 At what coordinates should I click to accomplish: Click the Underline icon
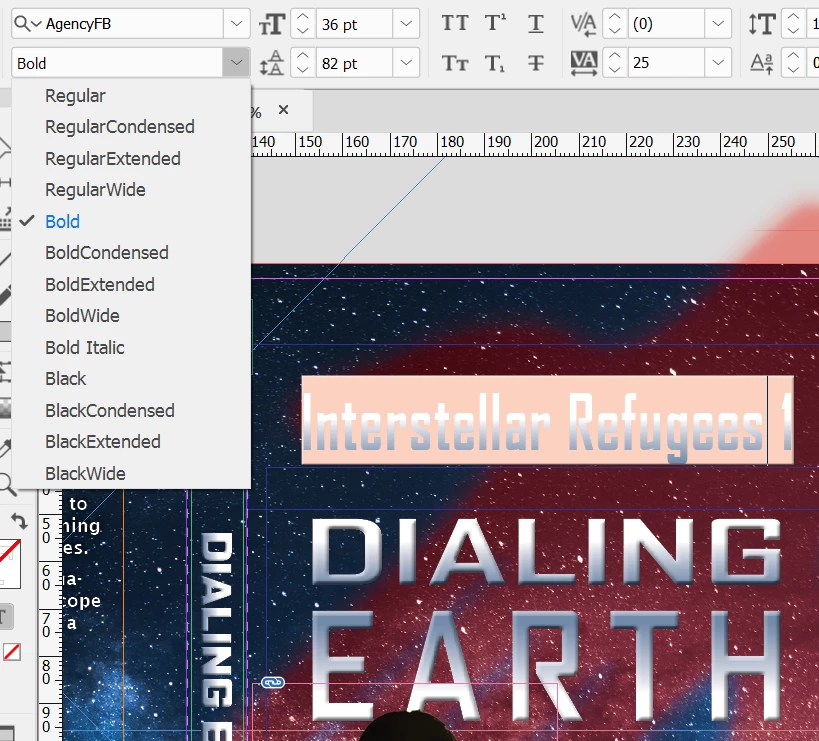[535, 24]
